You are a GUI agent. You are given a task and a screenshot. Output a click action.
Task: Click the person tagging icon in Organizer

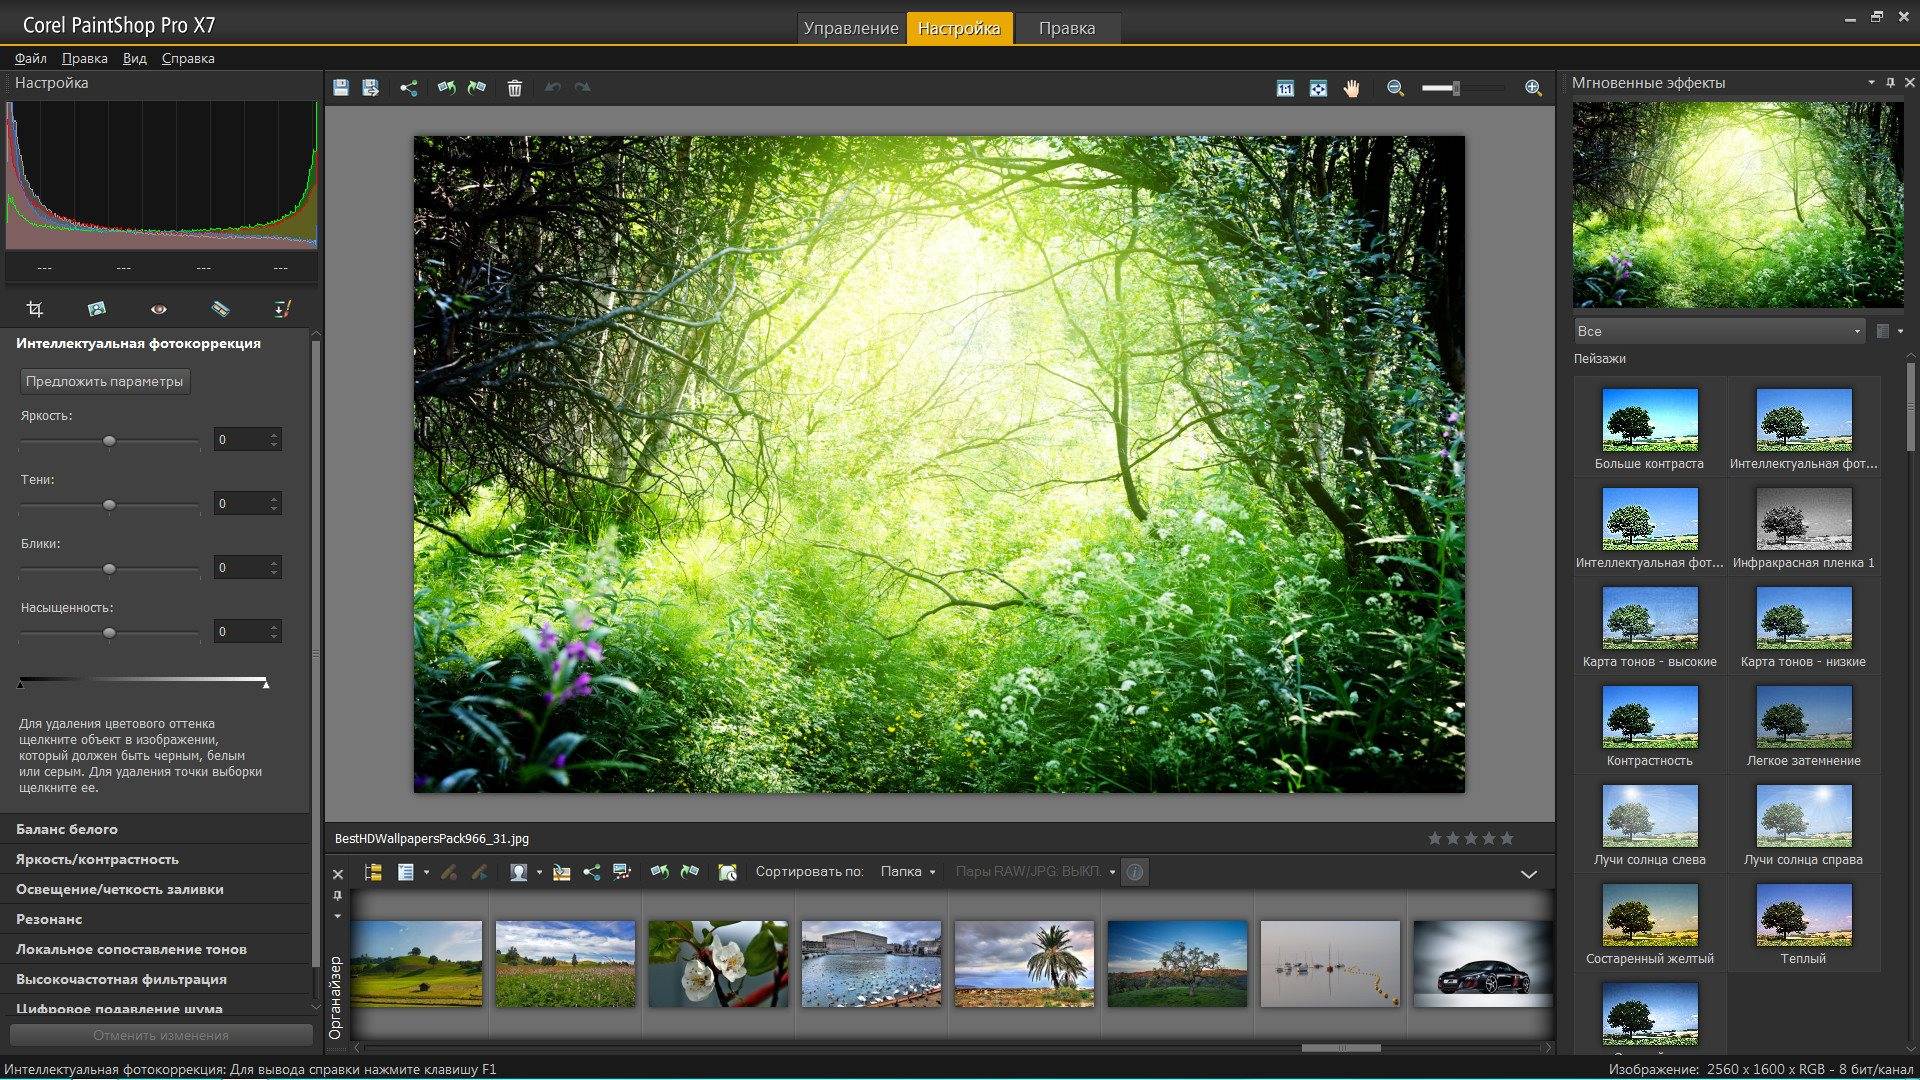518,872
